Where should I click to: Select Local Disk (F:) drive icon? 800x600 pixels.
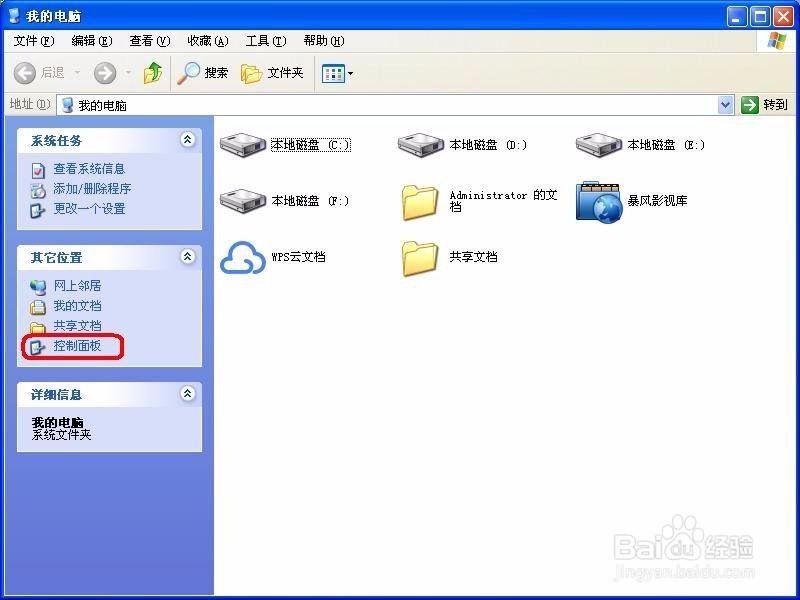(x=243, y=201)
